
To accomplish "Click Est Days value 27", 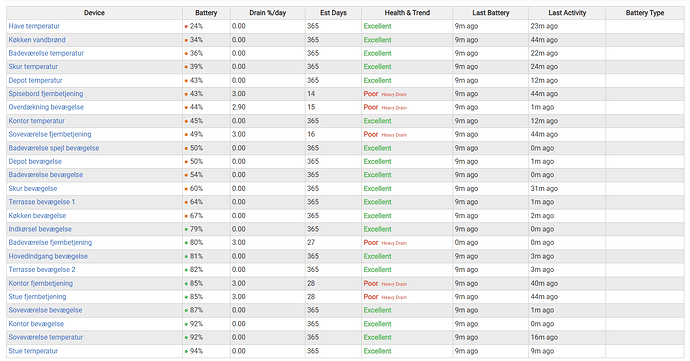I will (x=311, y=243).
